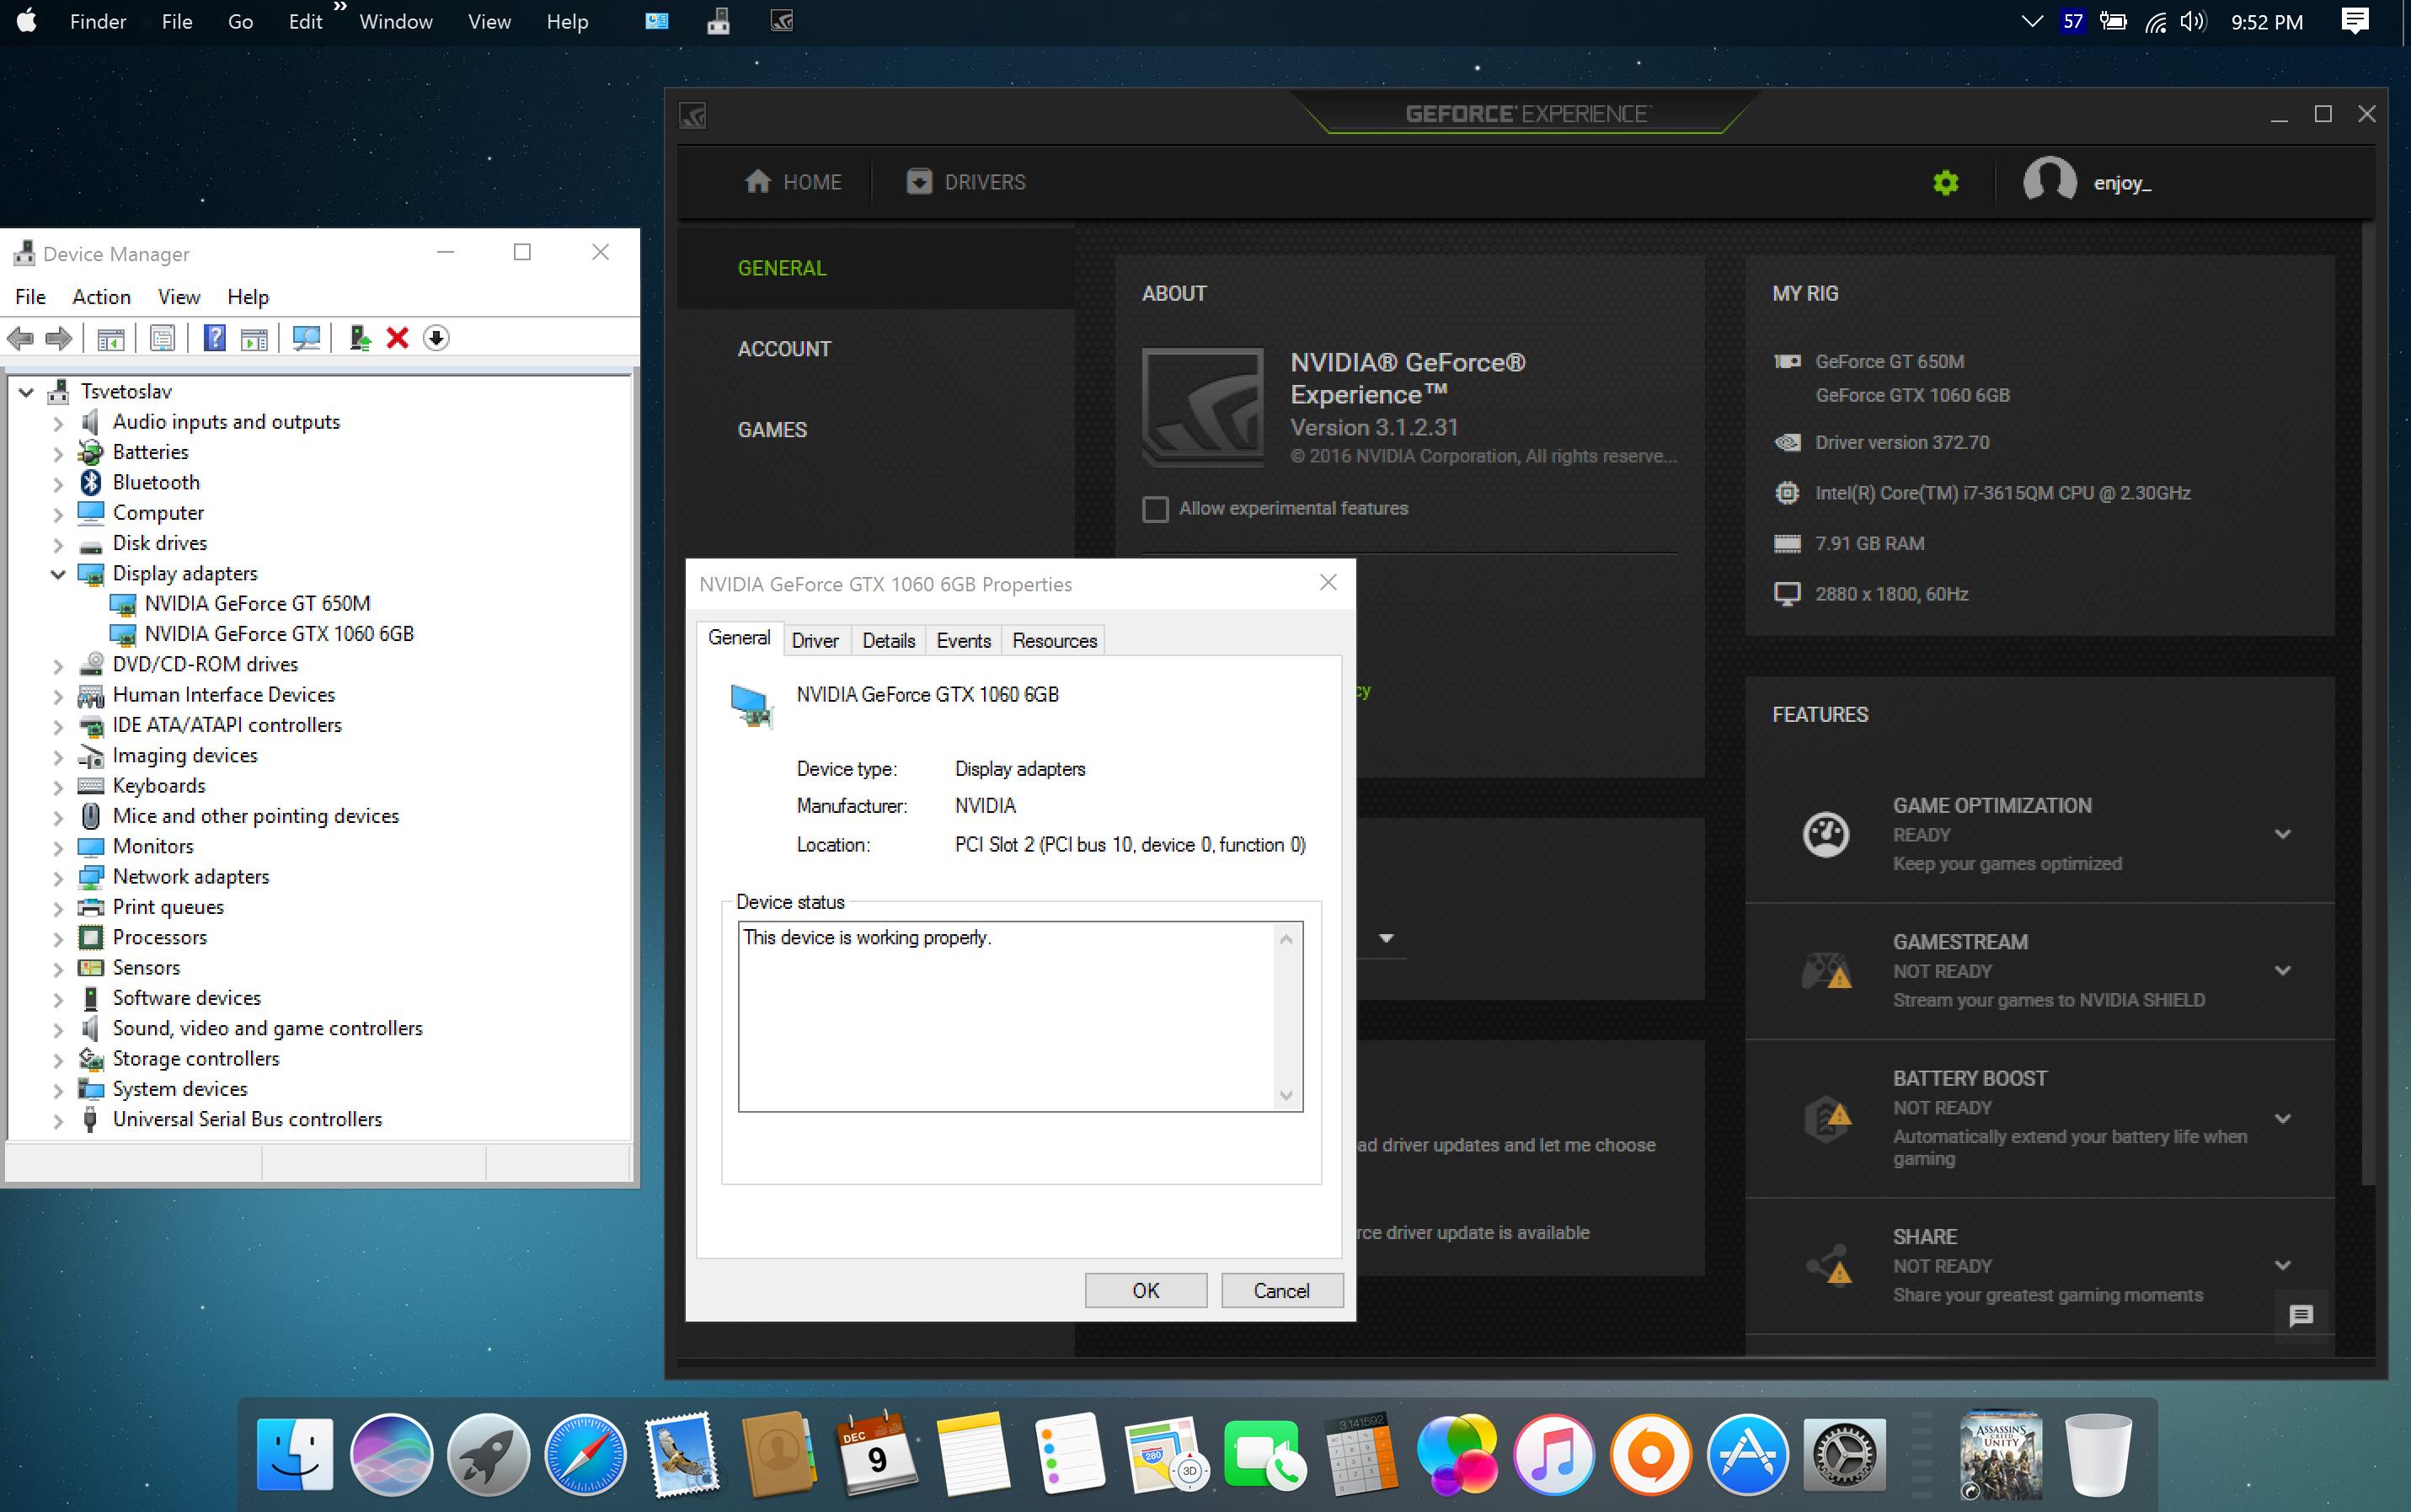Open Siri icon in the dock
This screenshot has width=2411, height=1512.
click(391, 1455)
